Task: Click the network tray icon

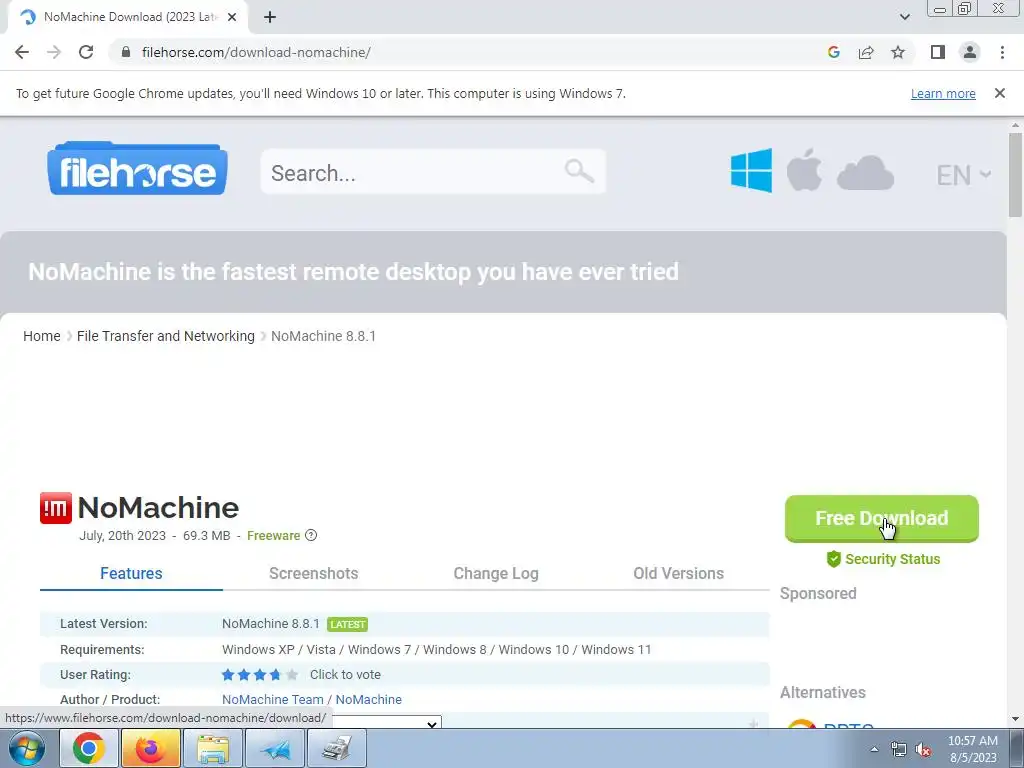Action: (899, 749)
